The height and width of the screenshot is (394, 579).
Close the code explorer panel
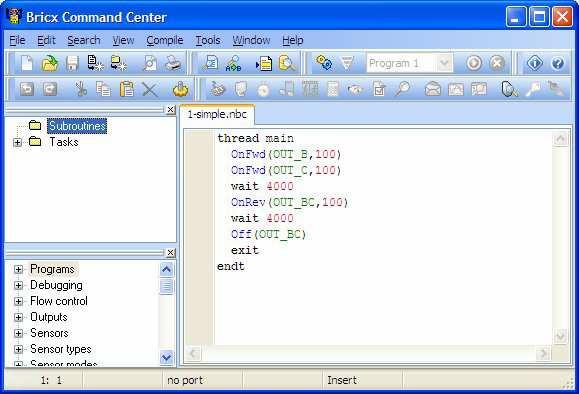click(170, 110)
